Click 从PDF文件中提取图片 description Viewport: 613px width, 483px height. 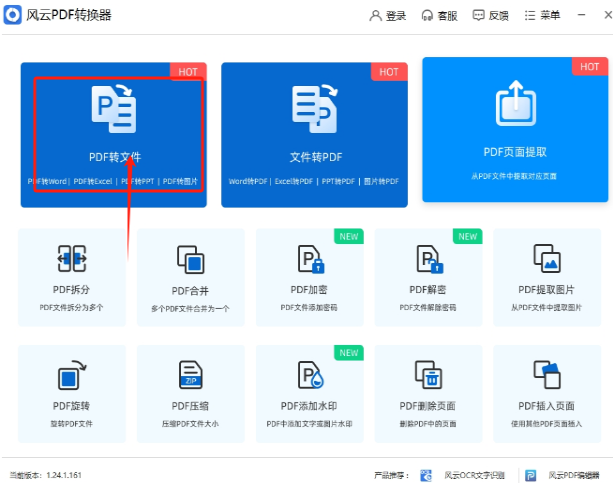point(547,307)
